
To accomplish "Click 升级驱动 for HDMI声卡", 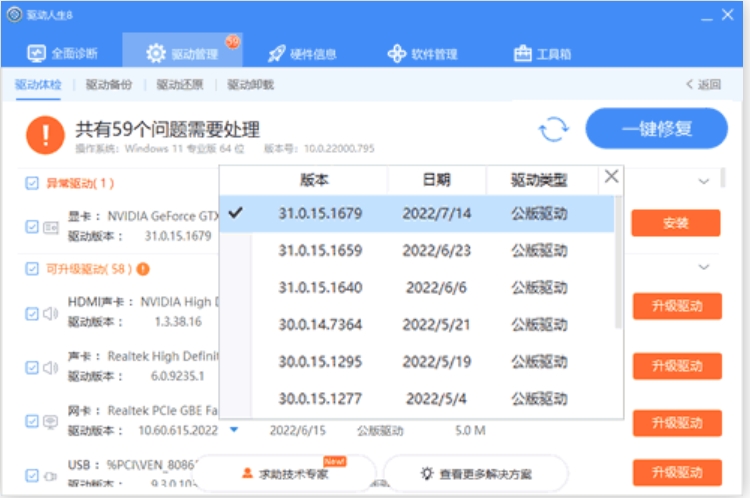I will tap(677, 306).
